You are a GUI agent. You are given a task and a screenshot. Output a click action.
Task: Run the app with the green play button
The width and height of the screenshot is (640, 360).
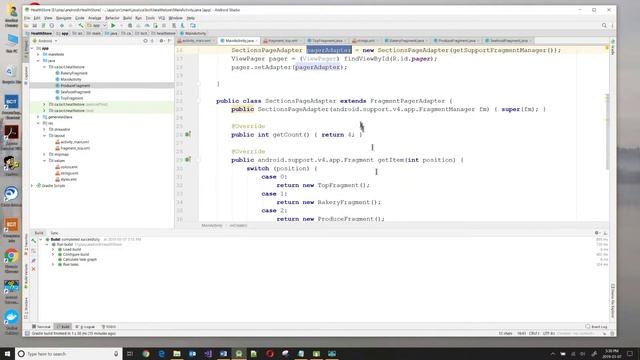click(x=113, y=25)
